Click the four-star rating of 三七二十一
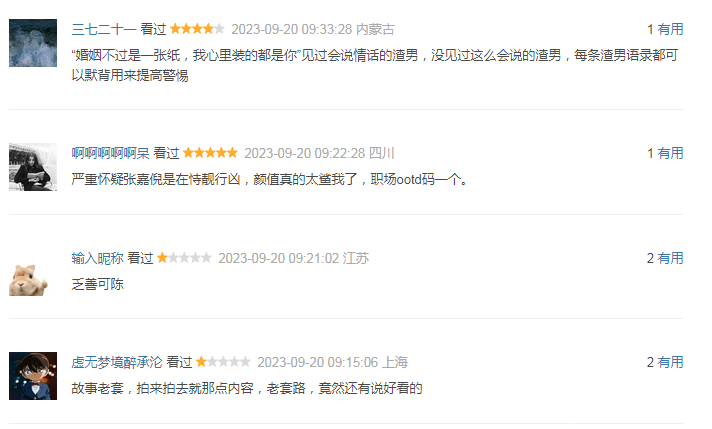712x429 pixels. [197, 29]
